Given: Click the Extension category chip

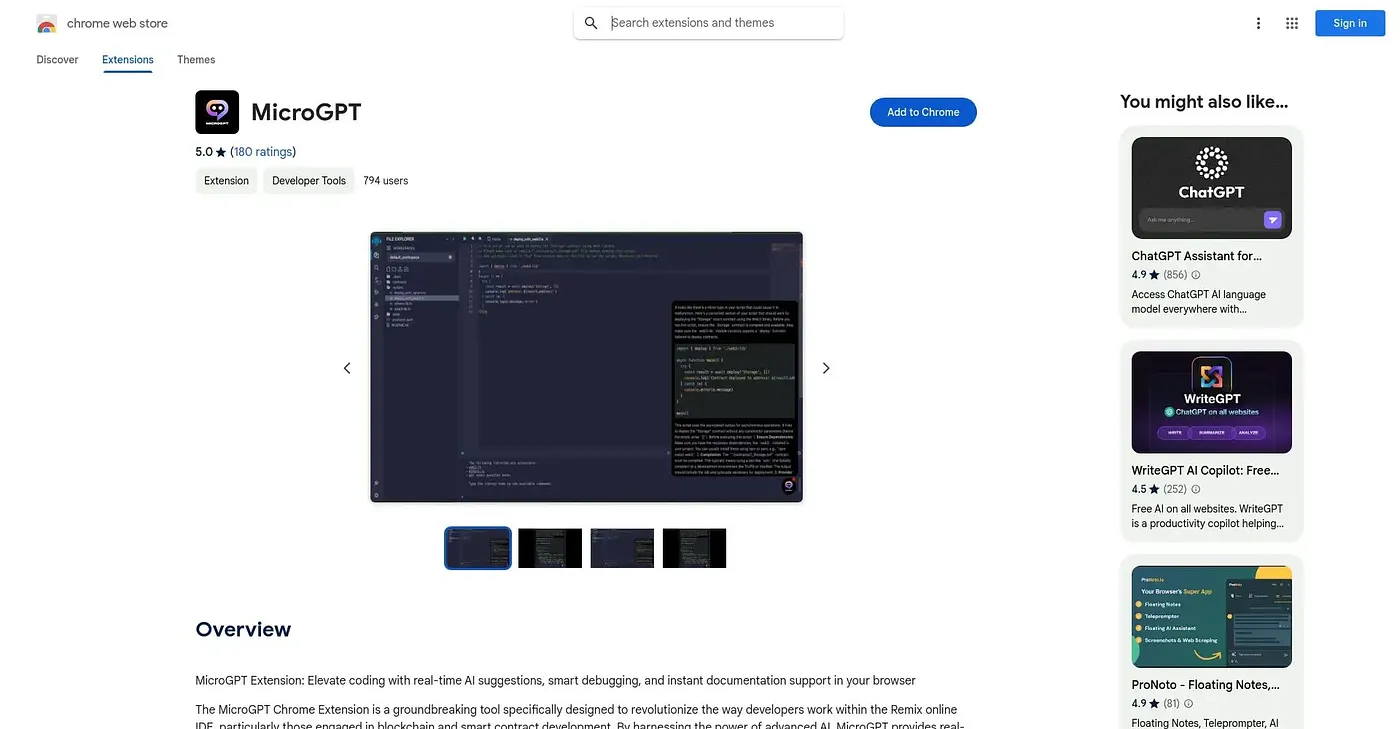Looking at the screenshot, I should [x=226, y=181].
